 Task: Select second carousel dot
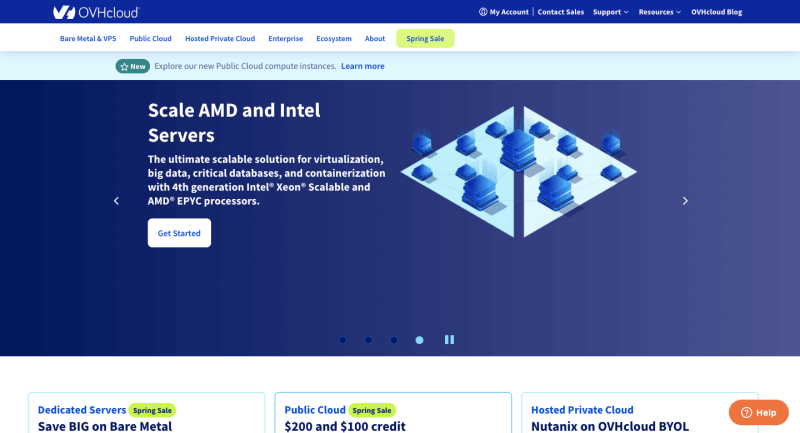click(368, 340)
